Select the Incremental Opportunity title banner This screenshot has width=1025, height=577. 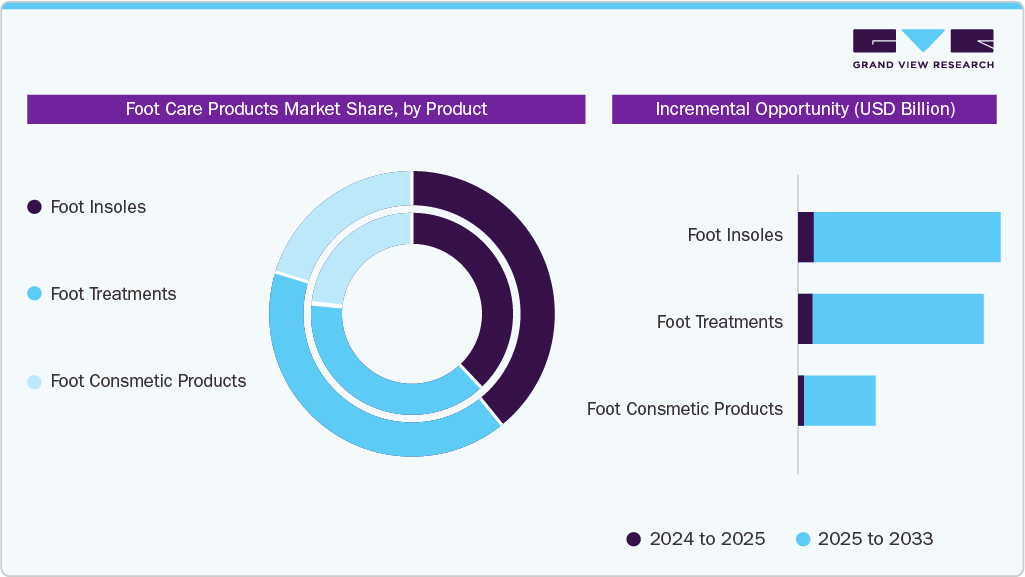(x=804, y=110)
